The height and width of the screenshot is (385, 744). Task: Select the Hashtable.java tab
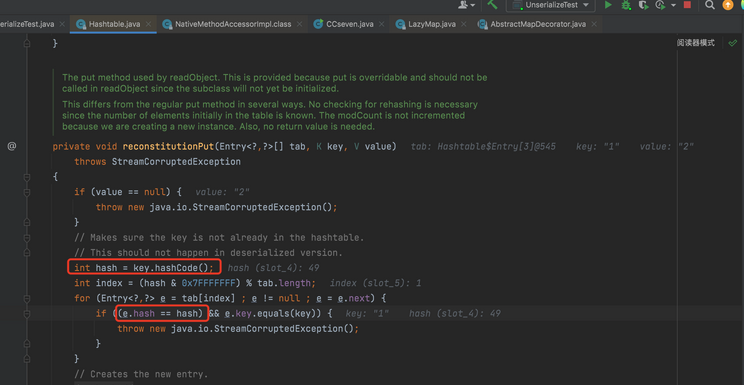coord(114,24)
